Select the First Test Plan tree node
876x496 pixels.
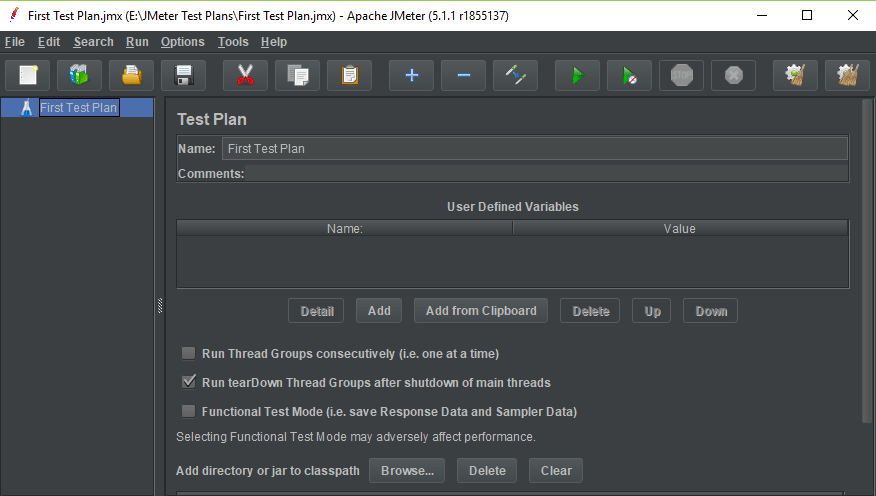coord(79,107)
